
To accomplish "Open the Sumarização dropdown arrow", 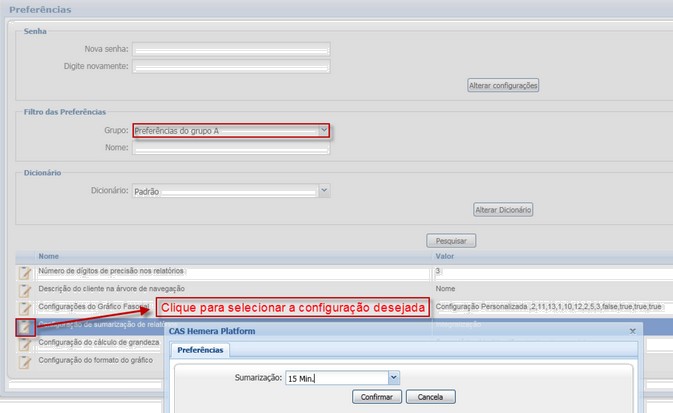I will pos(393,377).
